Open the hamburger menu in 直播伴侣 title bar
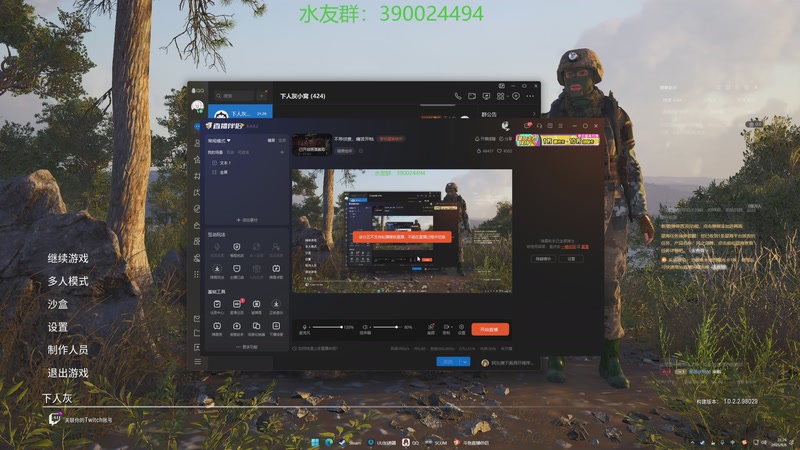Image resolution: width=800 pixels, height=450 pixels. pyautogui.click(x=561, y=126)
